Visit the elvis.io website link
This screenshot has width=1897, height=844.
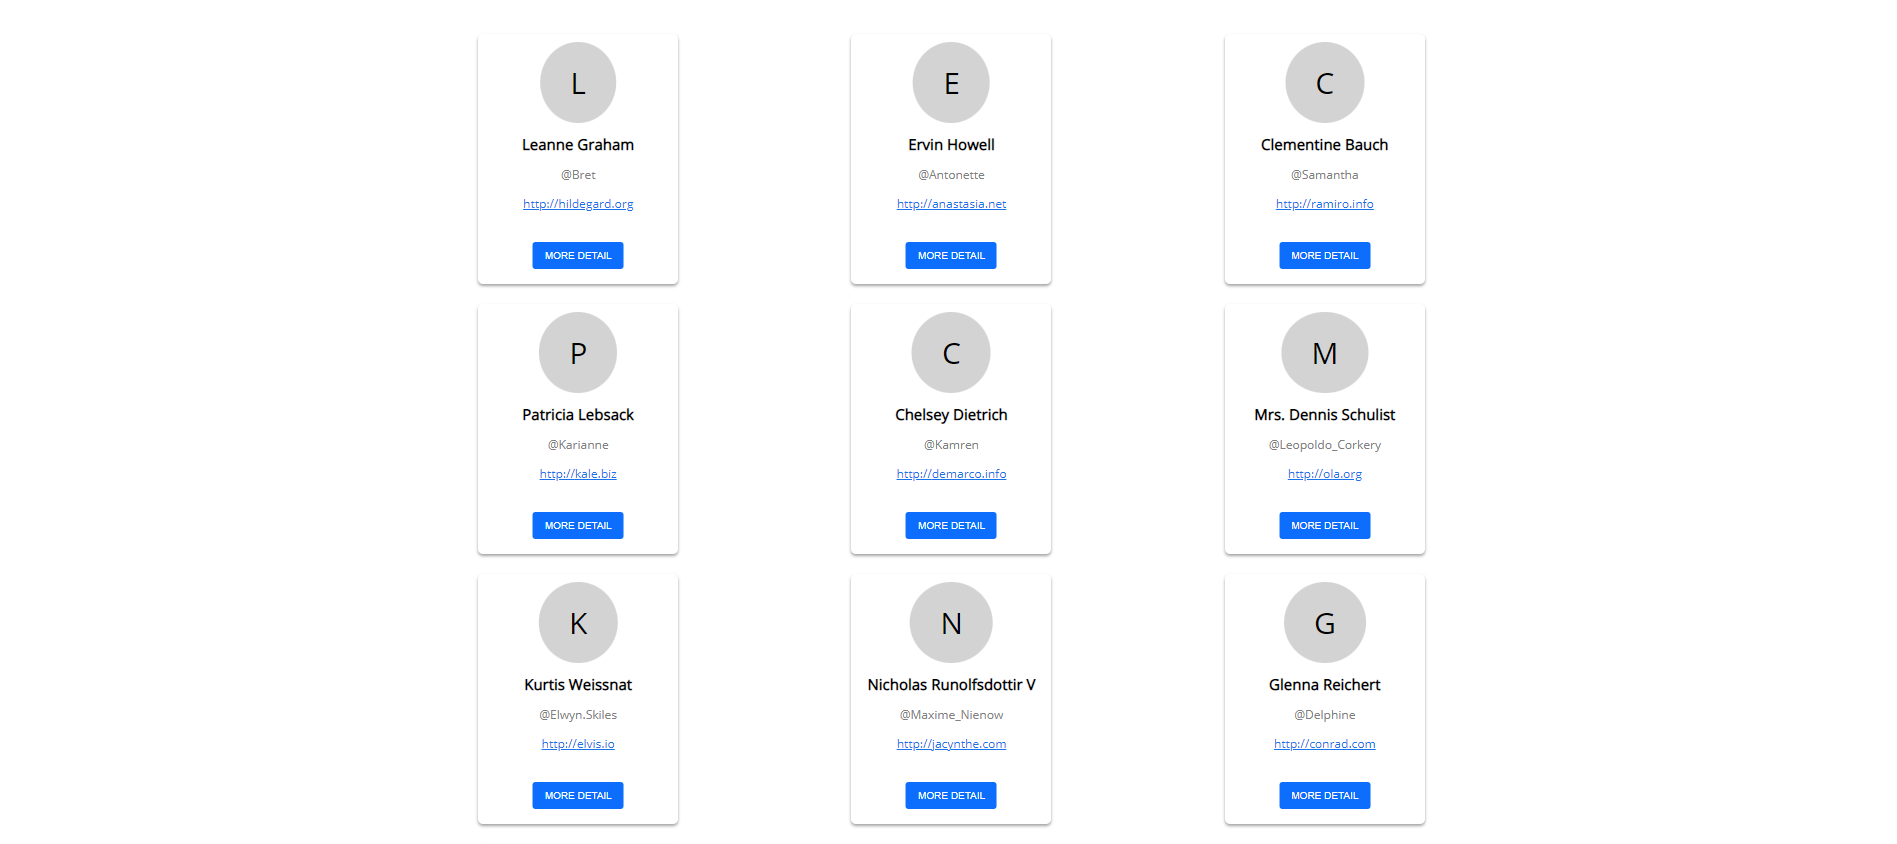tap(578, 744)
